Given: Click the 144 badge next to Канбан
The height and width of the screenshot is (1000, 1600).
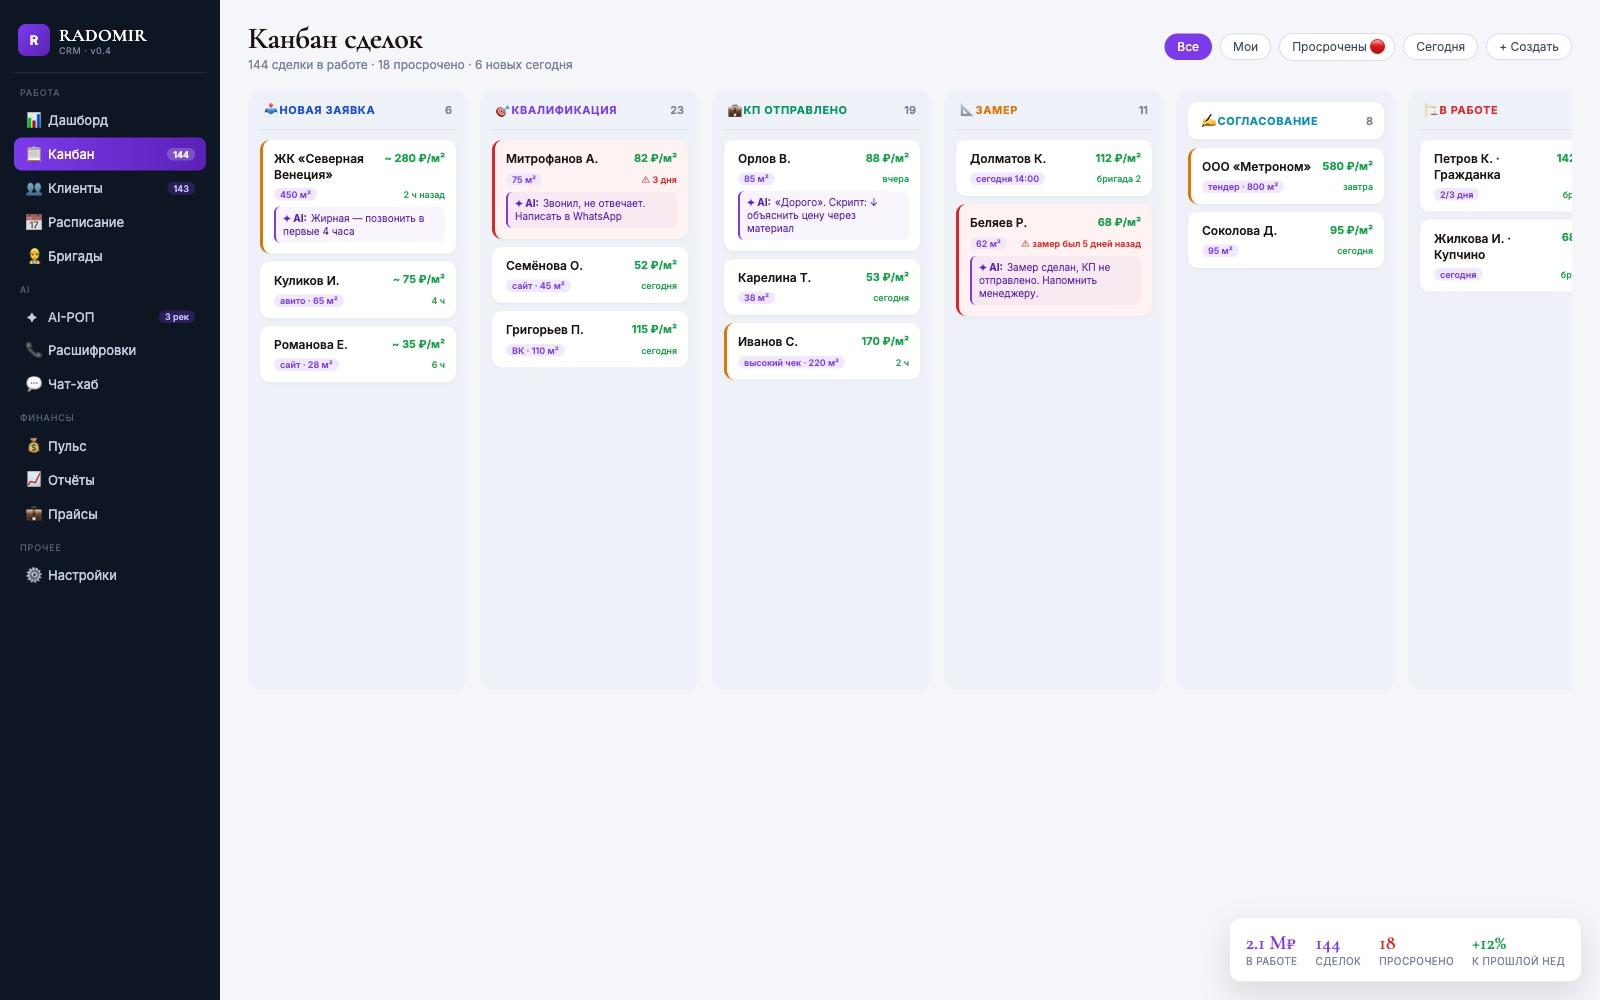Looking at the screenshot, I should point(181,154).
